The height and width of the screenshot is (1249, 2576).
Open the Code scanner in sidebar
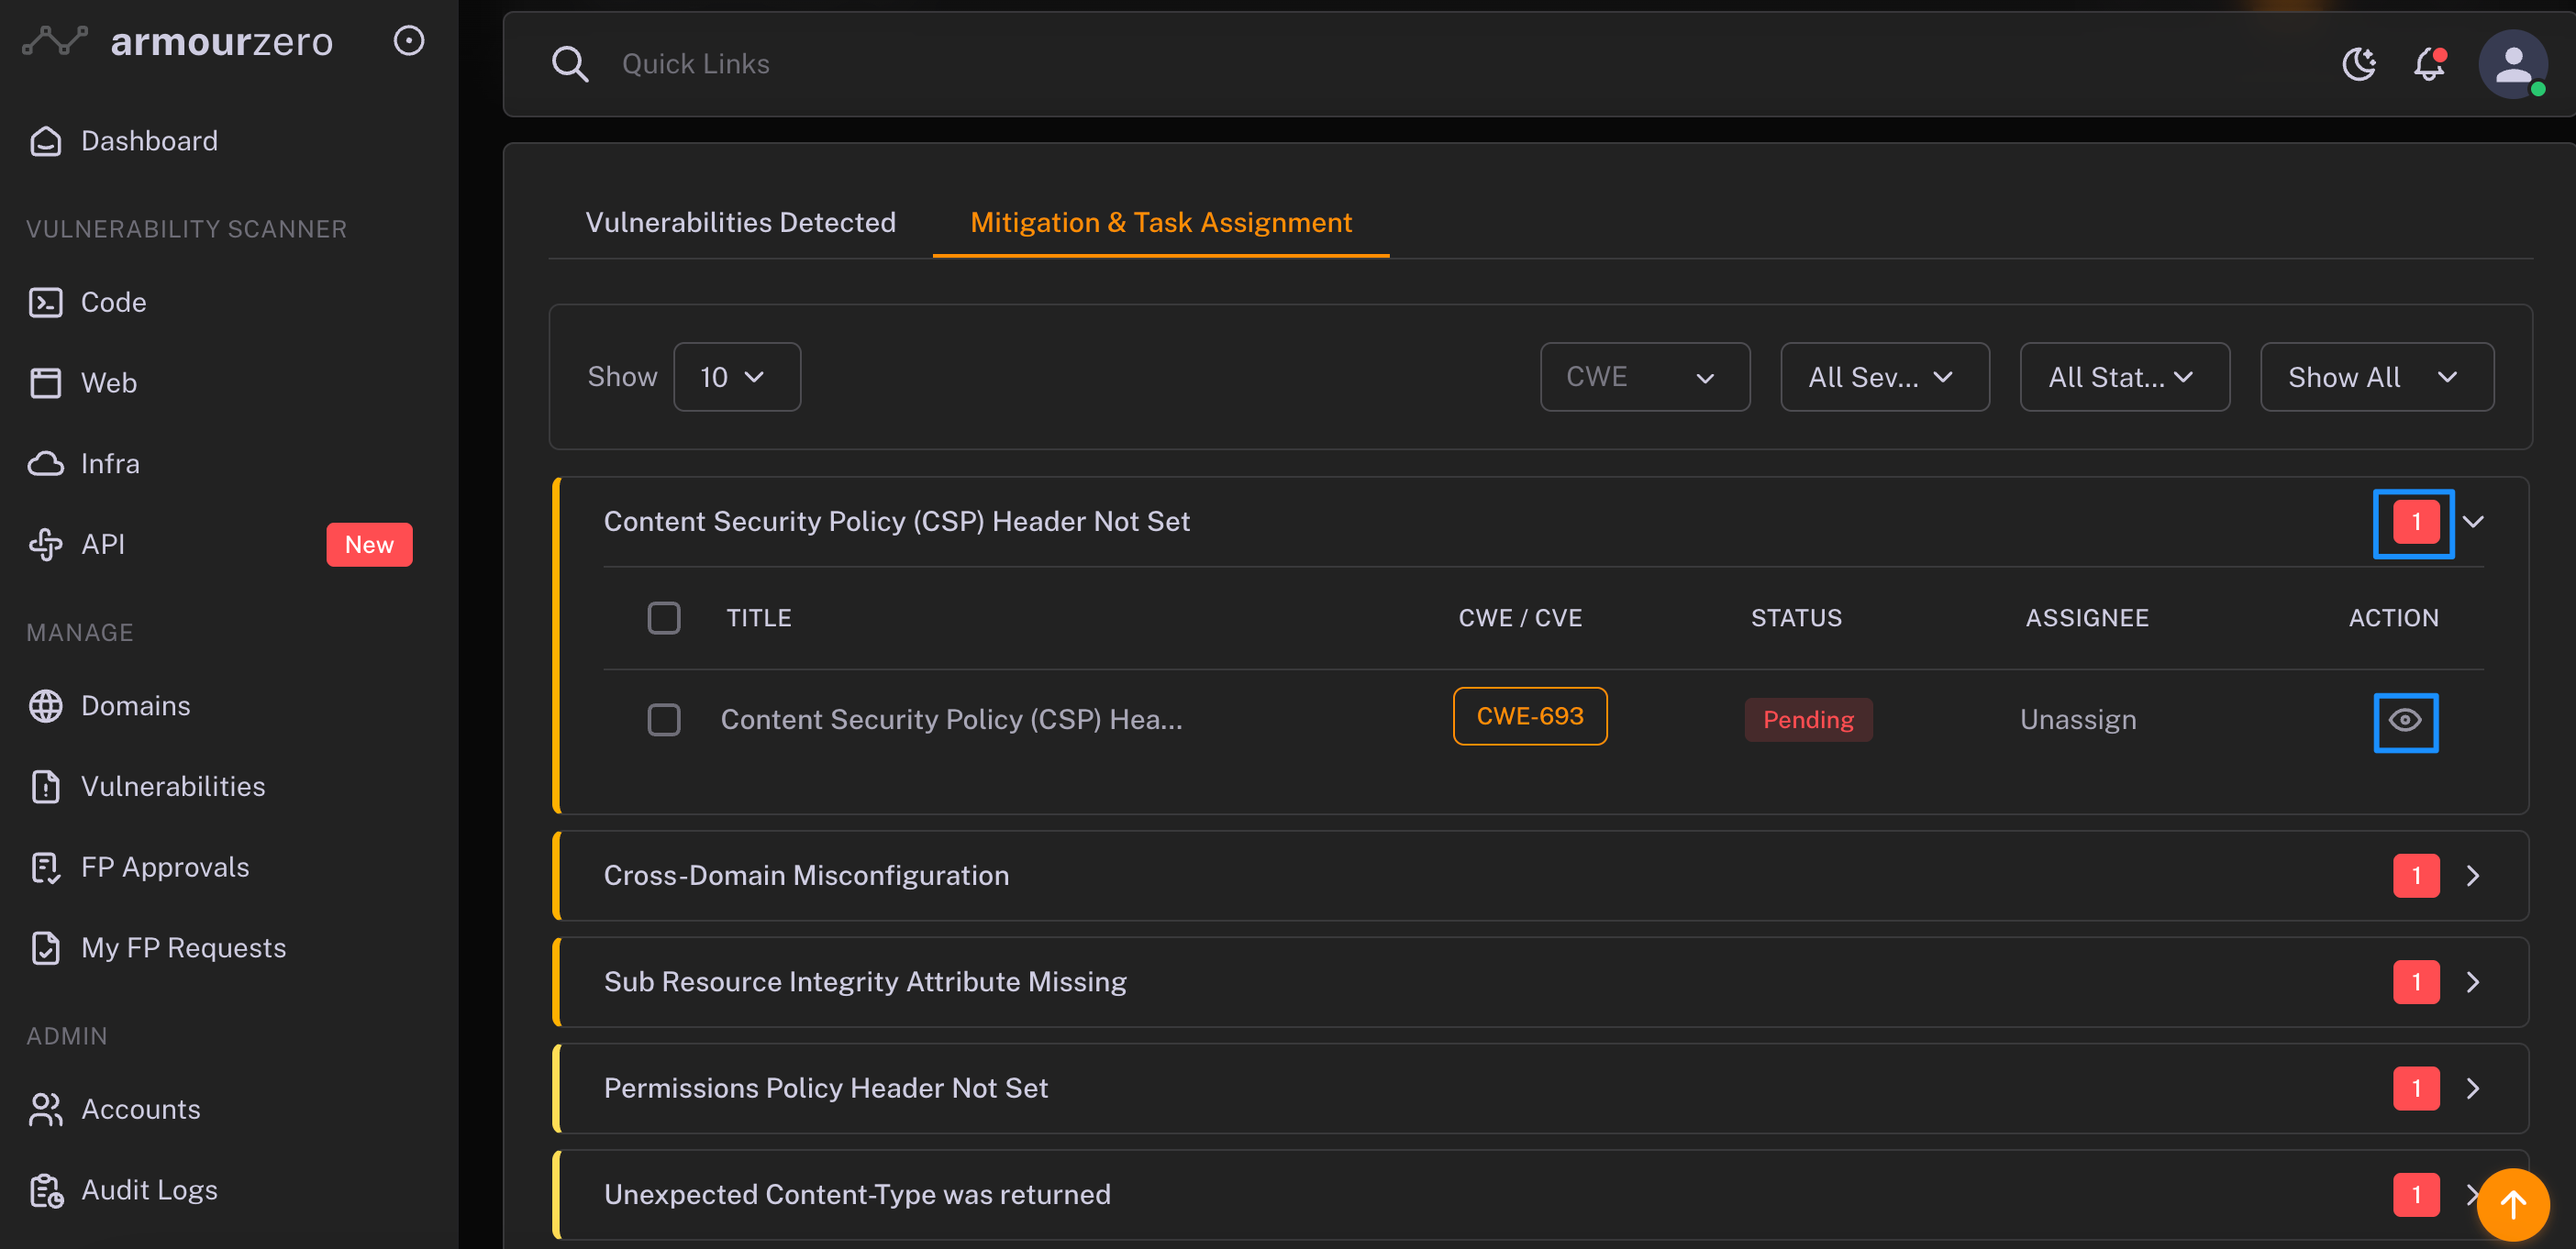[x=113, y=302]
